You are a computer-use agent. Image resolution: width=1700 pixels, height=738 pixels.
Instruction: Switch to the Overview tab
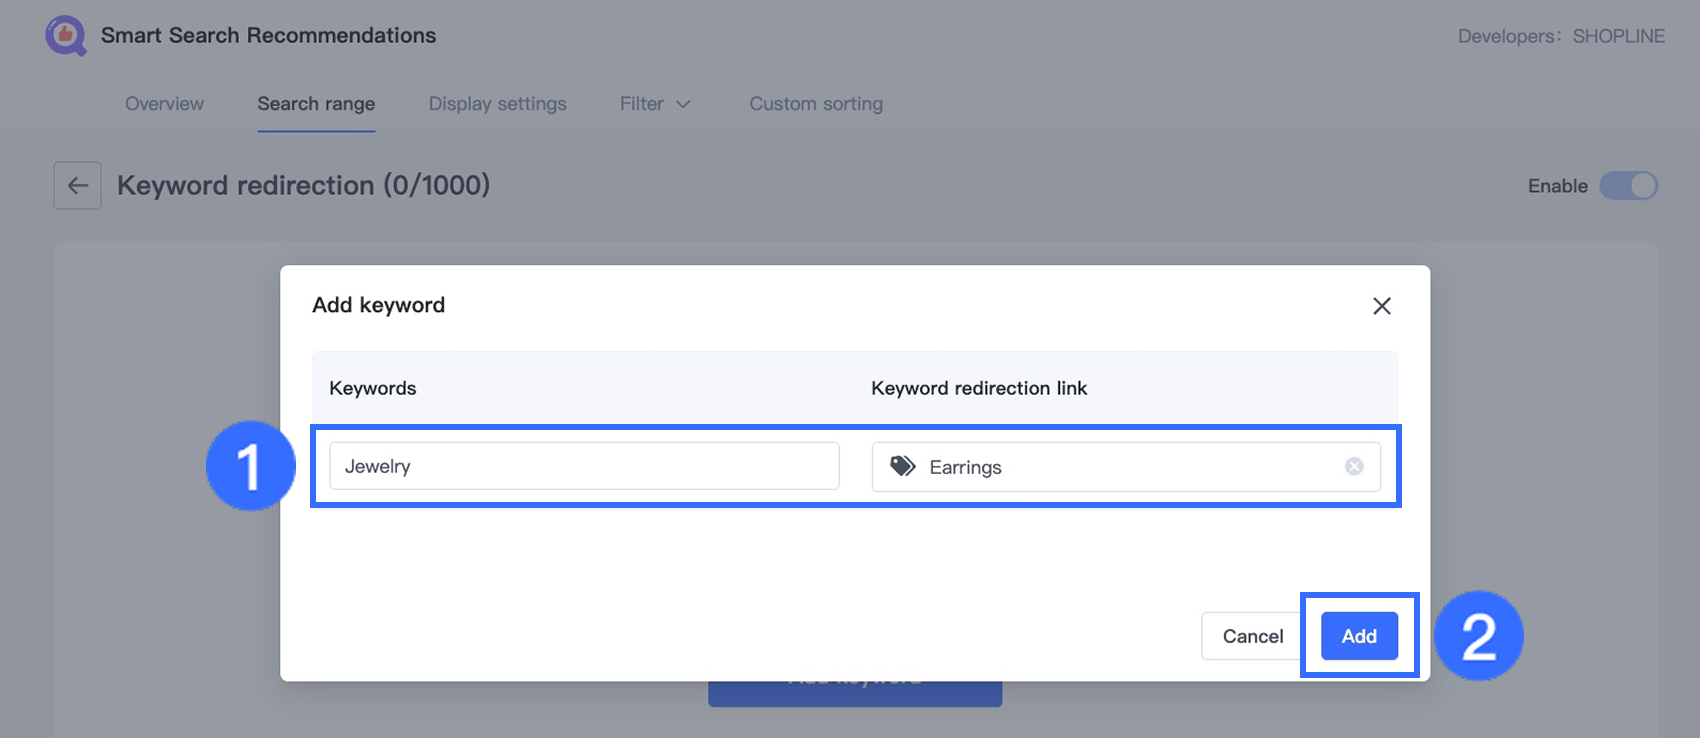pos(164,104)
